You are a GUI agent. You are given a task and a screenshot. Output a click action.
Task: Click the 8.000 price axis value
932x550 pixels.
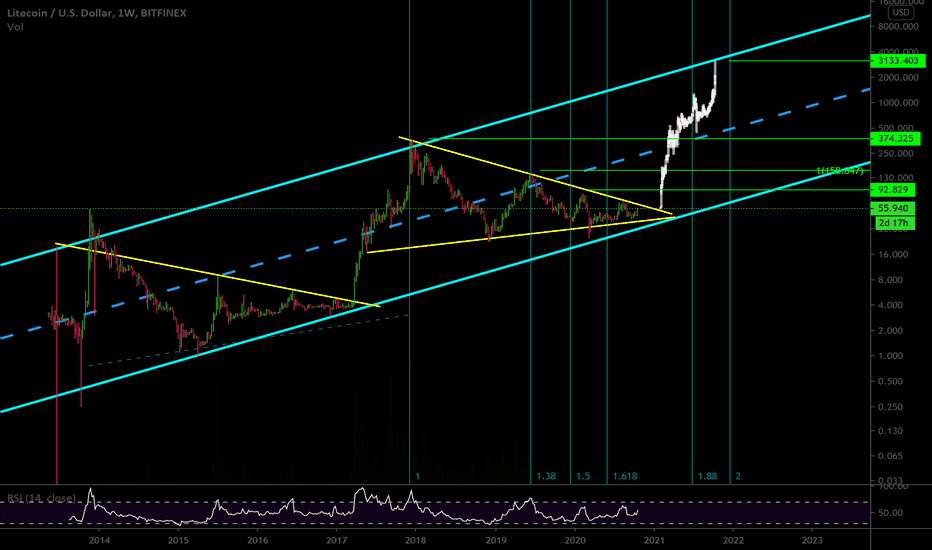(890, 280)
